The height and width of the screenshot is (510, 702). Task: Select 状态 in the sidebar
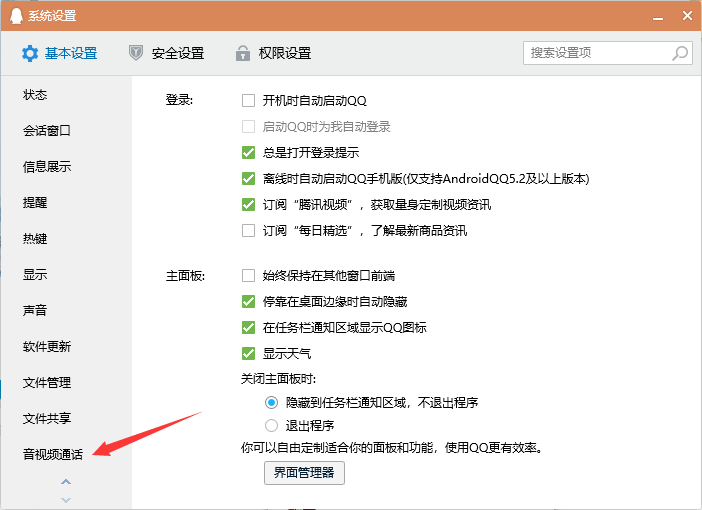pyautogui.click(x=35, y=95)
